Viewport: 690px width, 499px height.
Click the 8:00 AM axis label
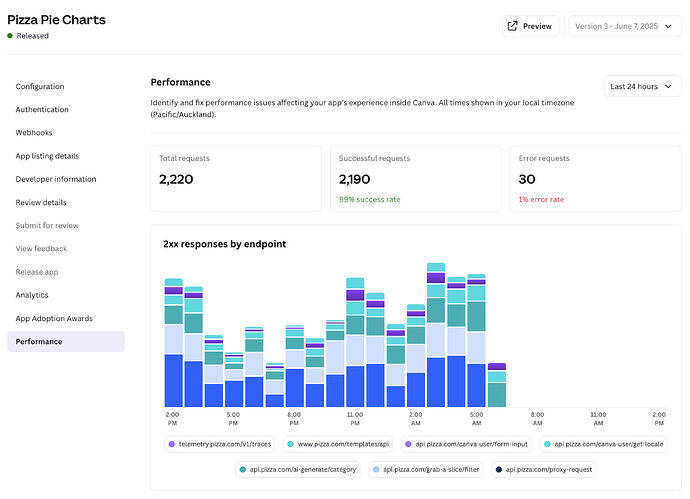[537, 419]
